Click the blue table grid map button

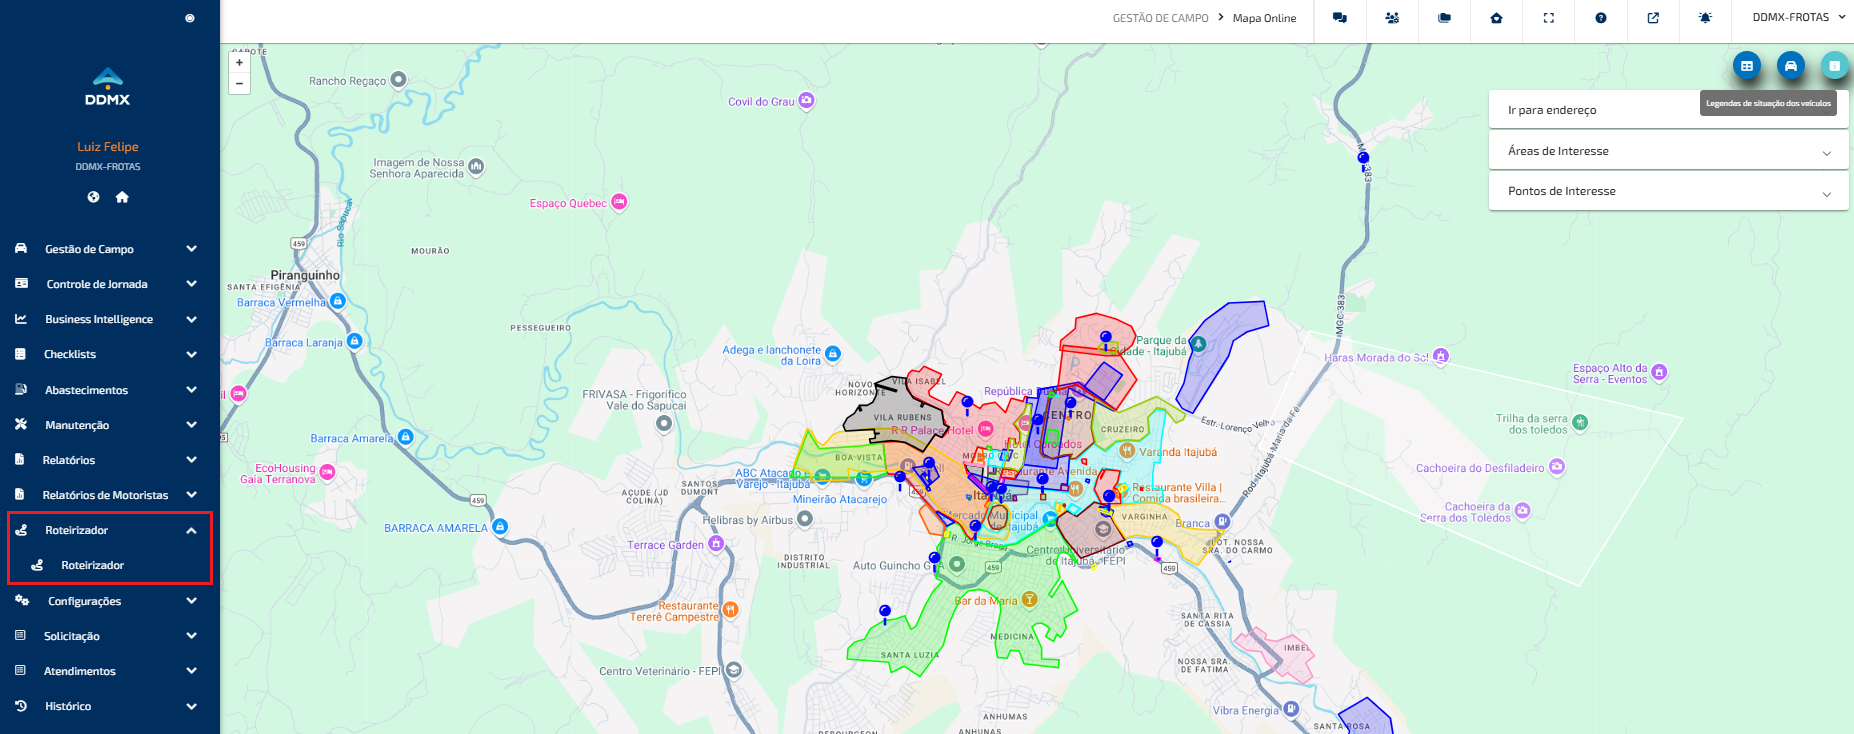click(1747, 66)
